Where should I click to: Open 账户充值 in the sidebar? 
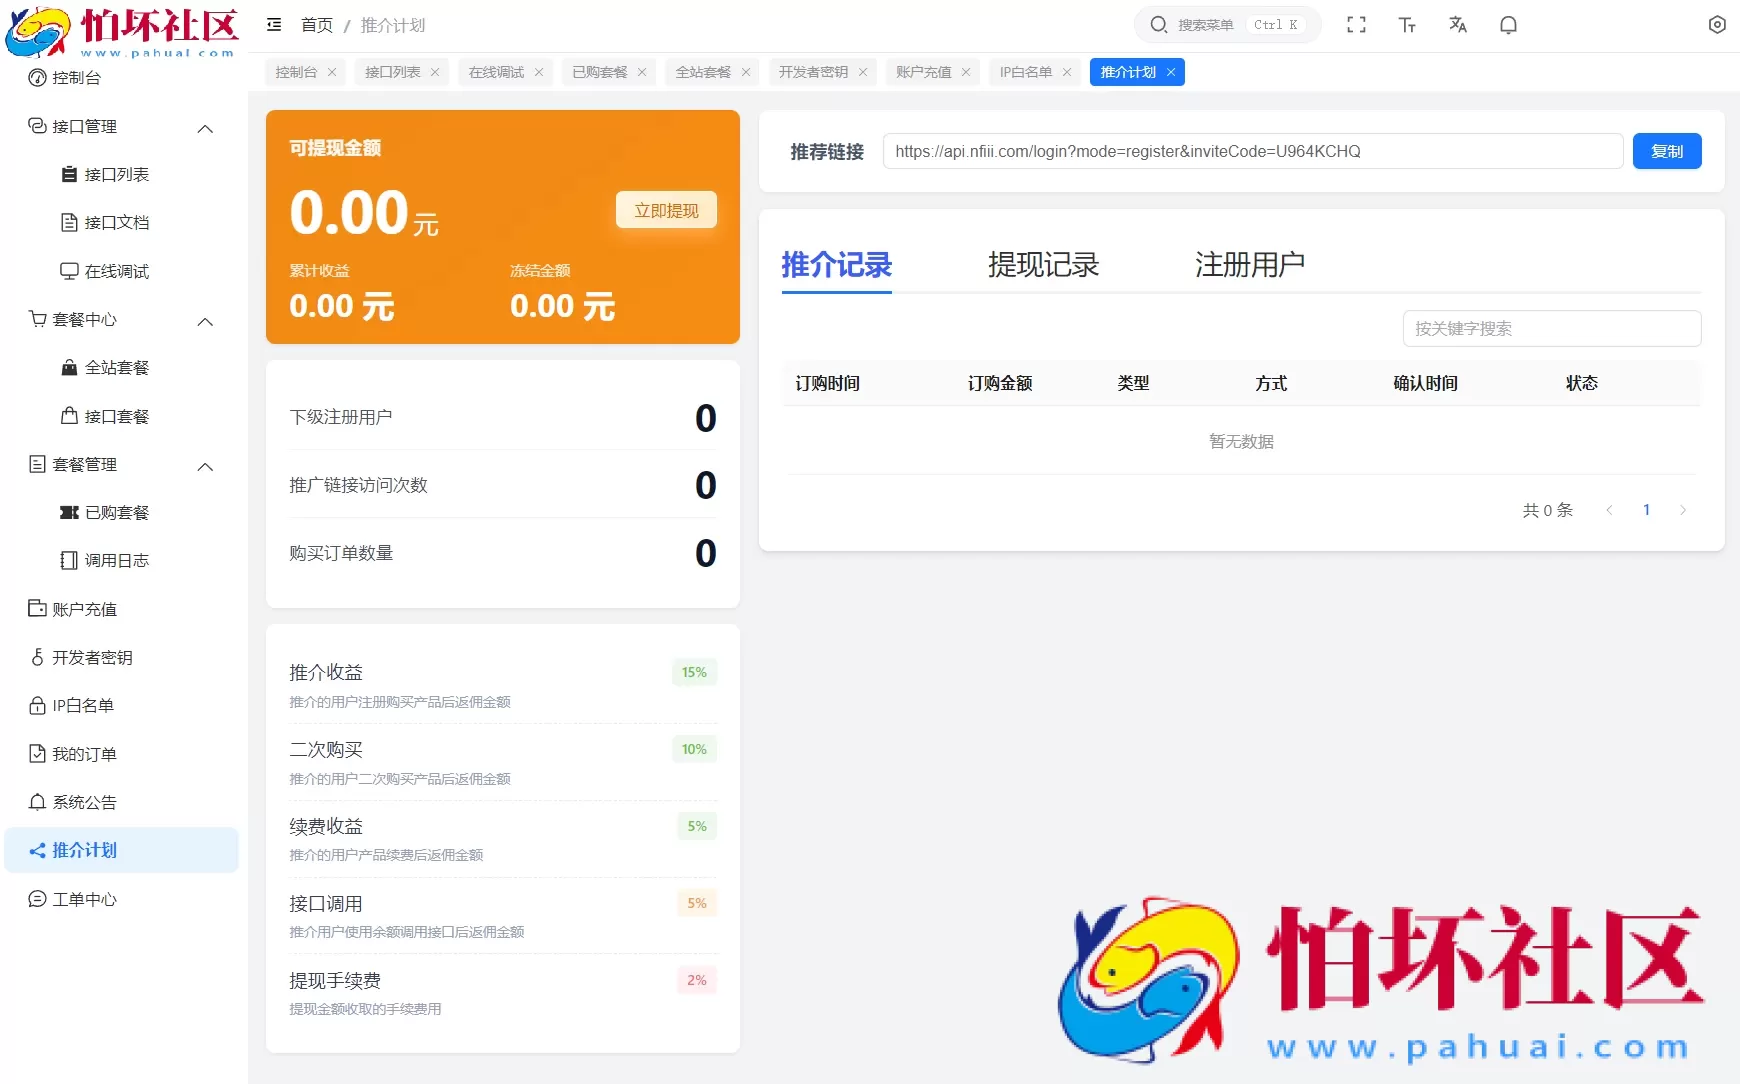[85, 609]
